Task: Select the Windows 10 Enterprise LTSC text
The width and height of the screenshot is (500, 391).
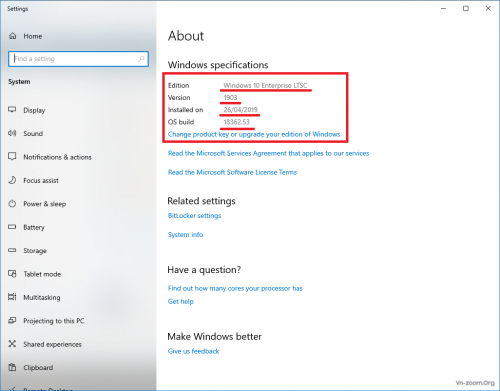Action: click(265, 85)
